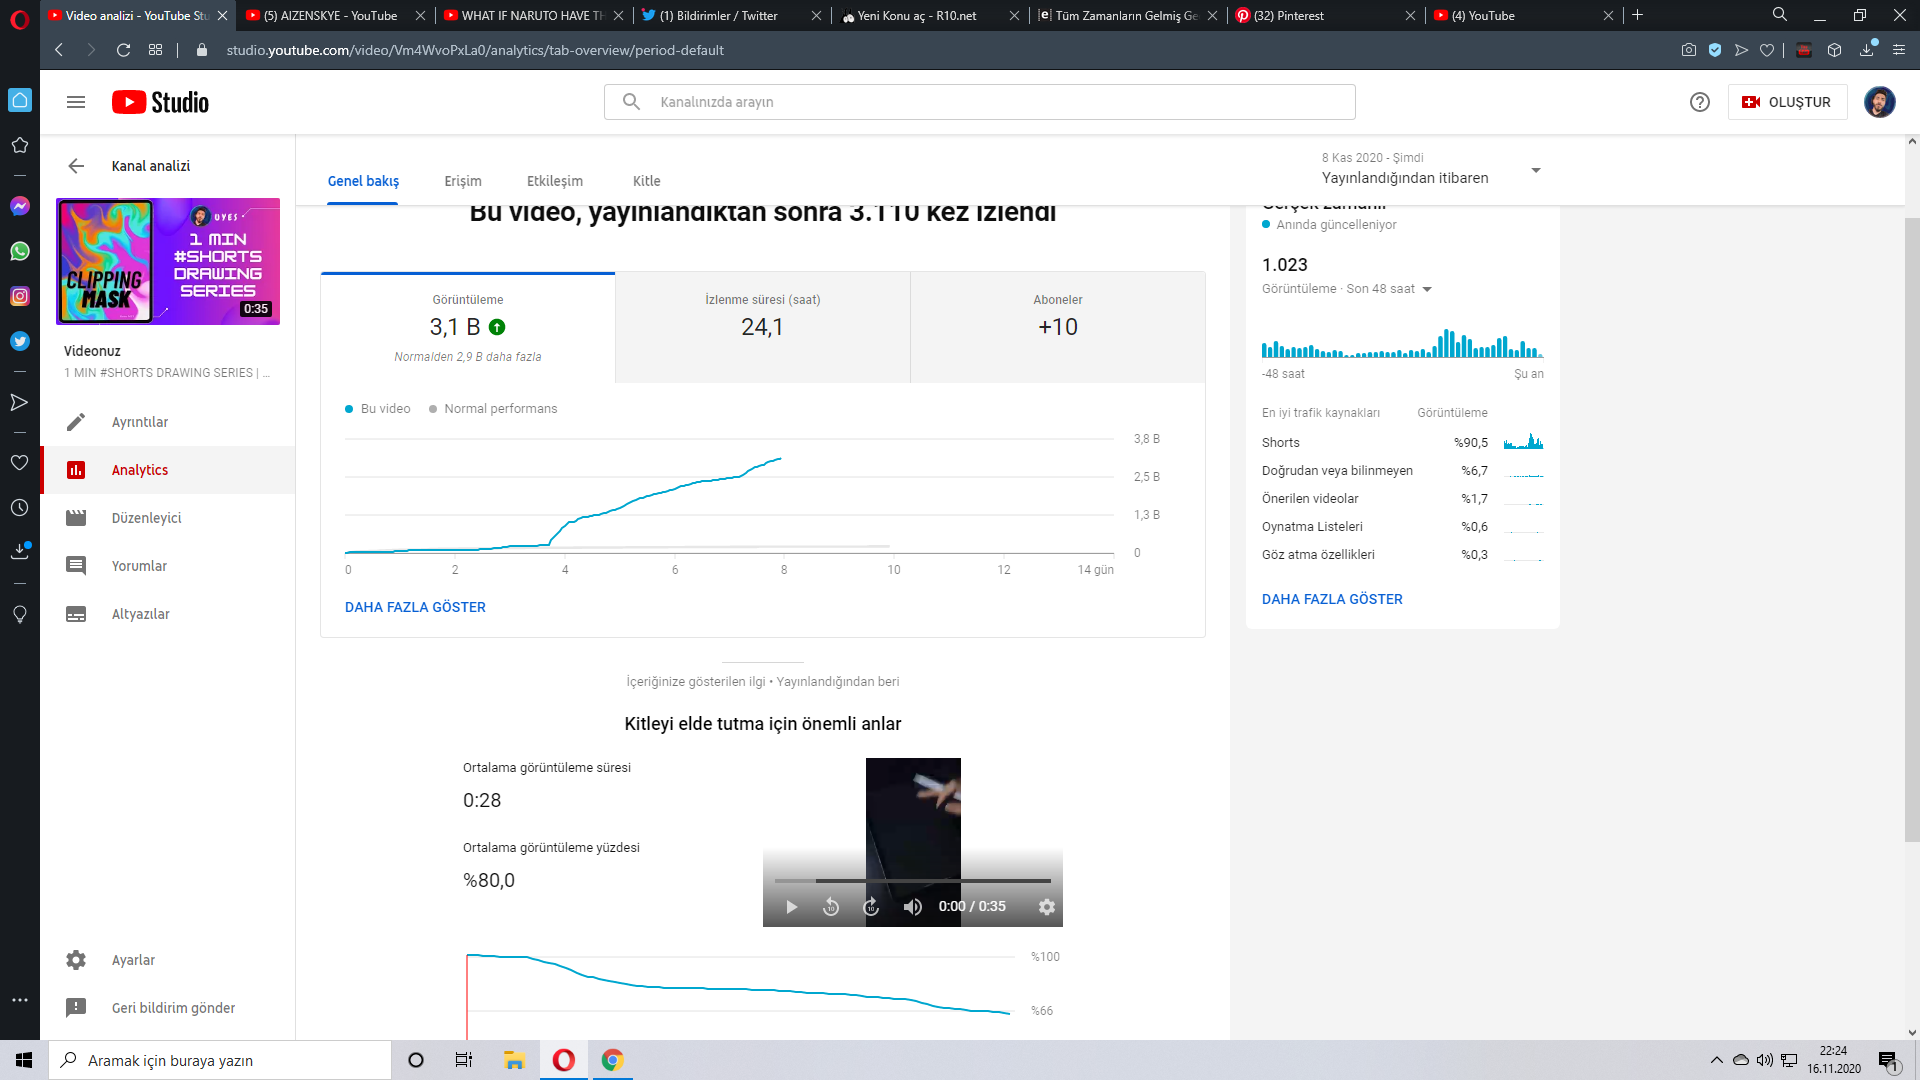
Task: Open Ayarlar settings in the sidebar
Action: click(168, 960)
